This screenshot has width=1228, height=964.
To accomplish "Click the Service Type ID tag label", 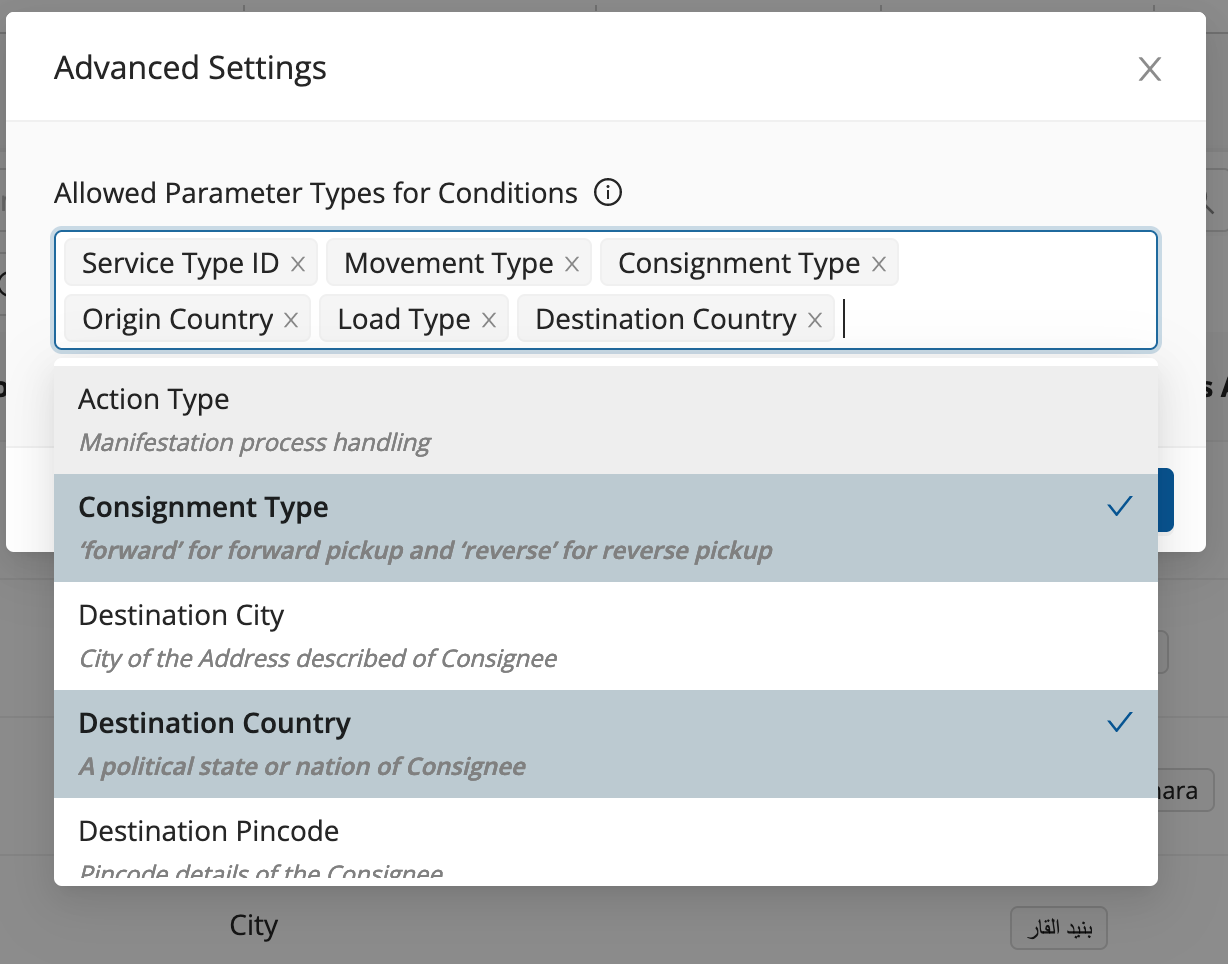I will tap(180, 264).
